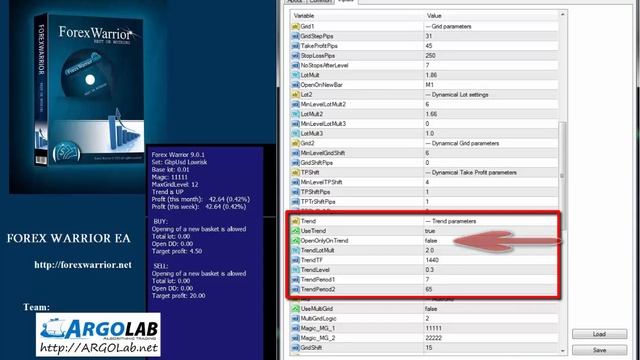Click the UseMultiGrid boolean icon
The height and width of the screenshot is (360, 640).
tap(295, 309)
